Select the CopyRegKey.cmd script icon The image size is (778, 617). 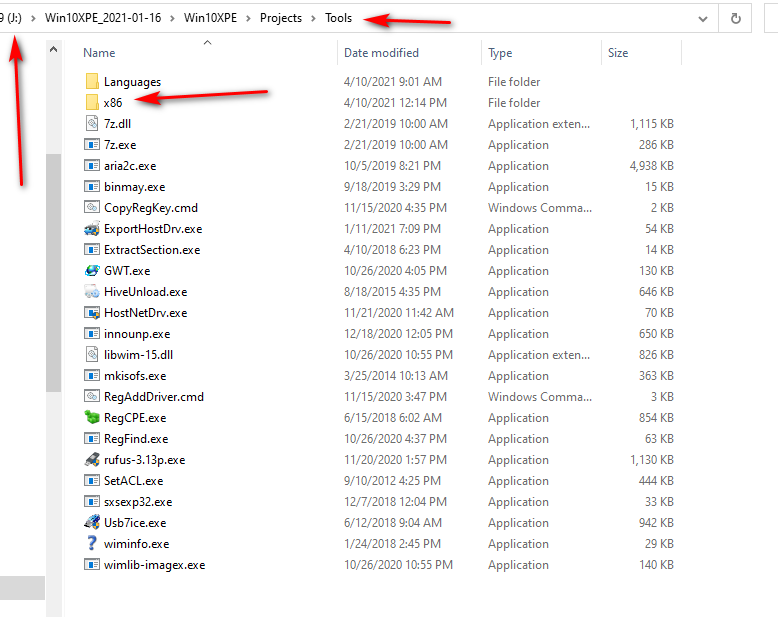(92, 207)
